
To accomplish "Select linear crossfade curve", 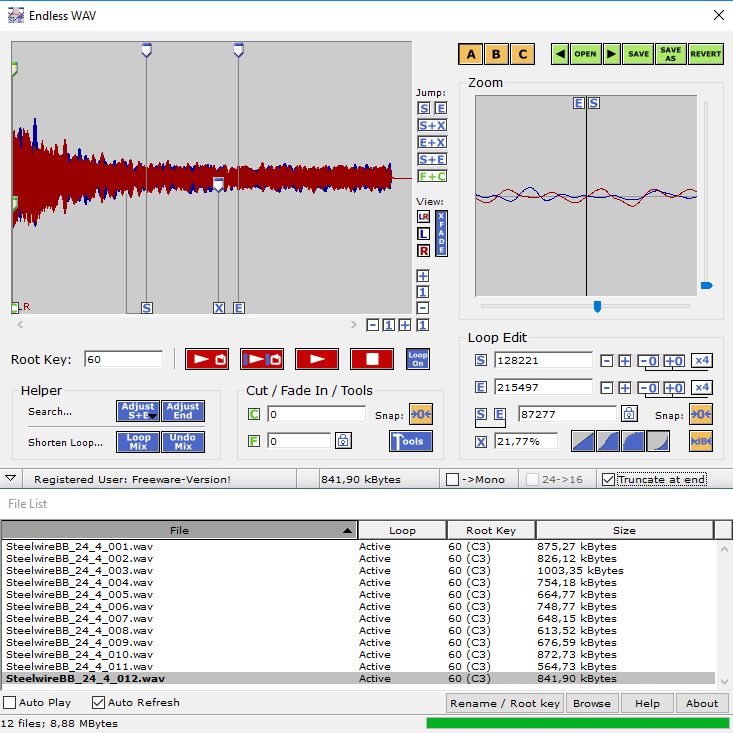I will [583, 441].
